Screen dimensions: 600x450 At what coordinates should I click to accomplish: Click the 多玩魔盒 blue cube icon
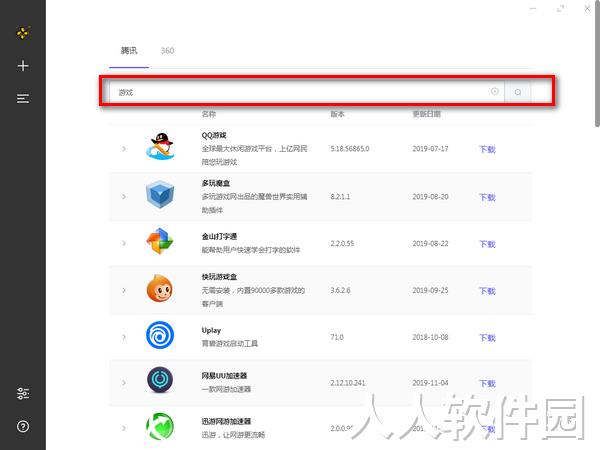pyautogui.click(x=160, y=194)
